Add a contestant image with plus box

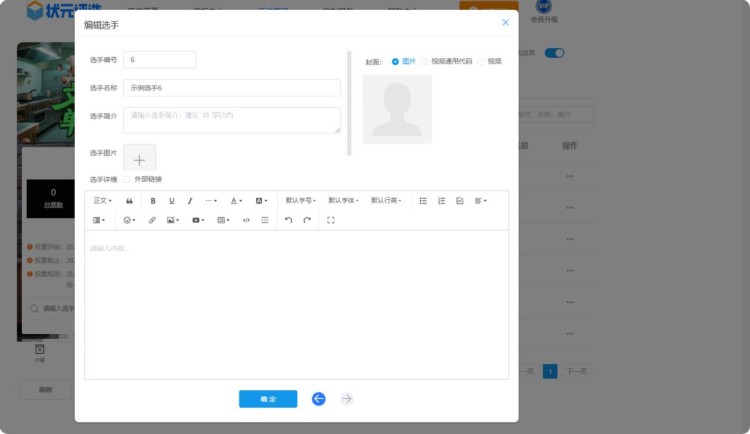139,160
